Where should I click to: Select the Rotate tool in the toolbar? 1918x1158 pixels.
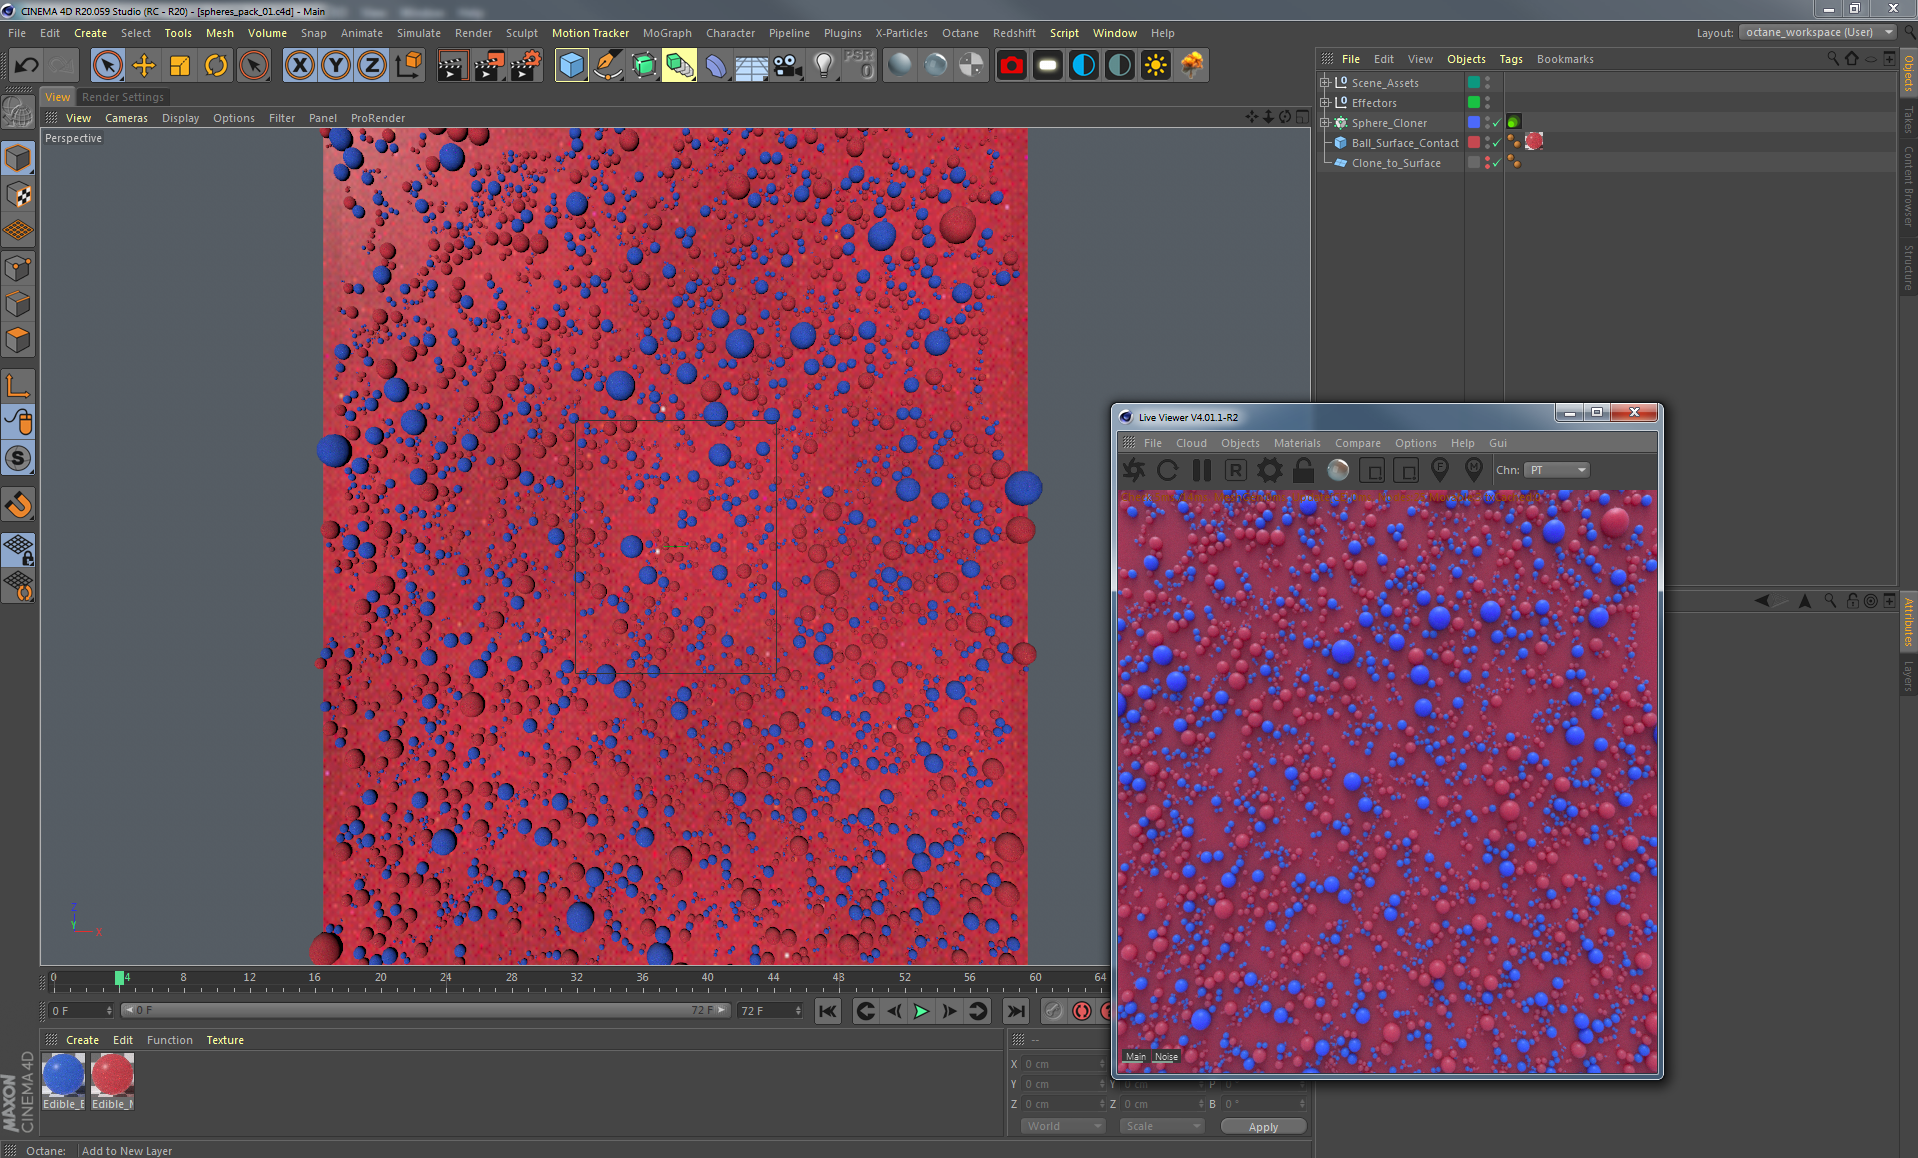[x=216, y=66]
